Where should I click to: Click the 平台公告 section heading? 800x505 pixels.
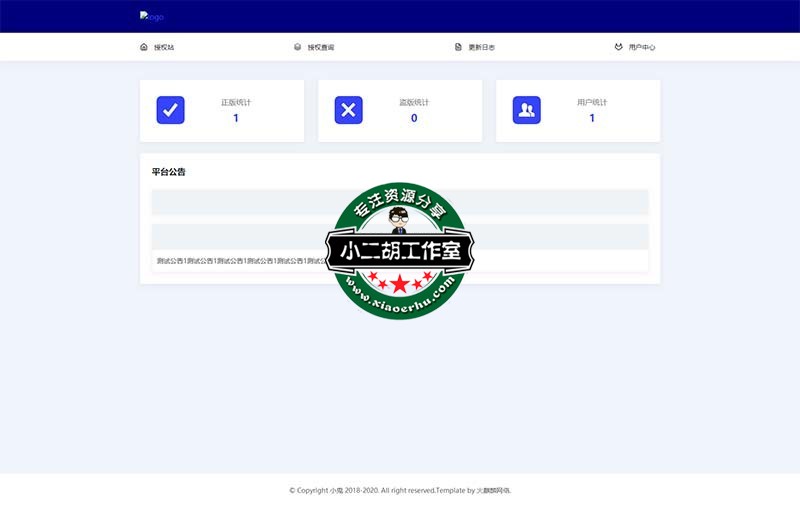(169, 172)
